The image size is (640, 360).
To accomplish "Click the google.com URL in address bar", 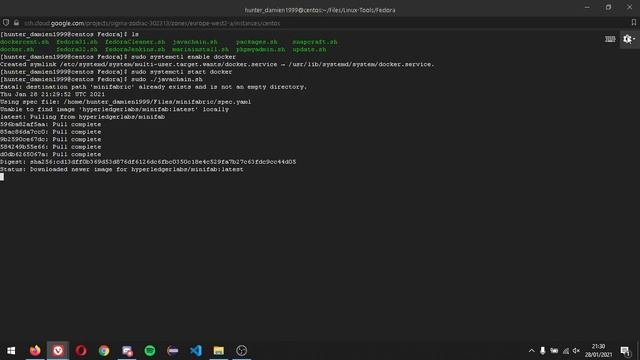I will [x=152, y=23].
